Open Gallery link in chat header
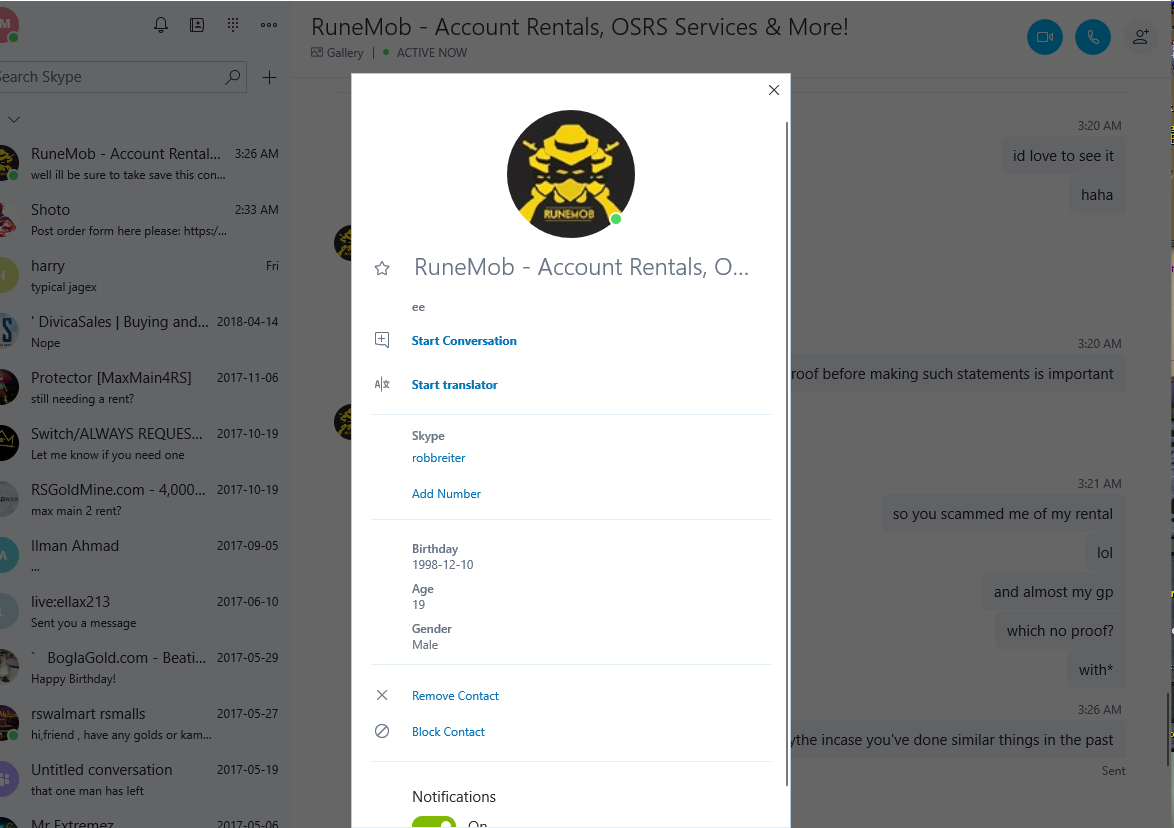The image size is (1174, 828). pos(345,53)
